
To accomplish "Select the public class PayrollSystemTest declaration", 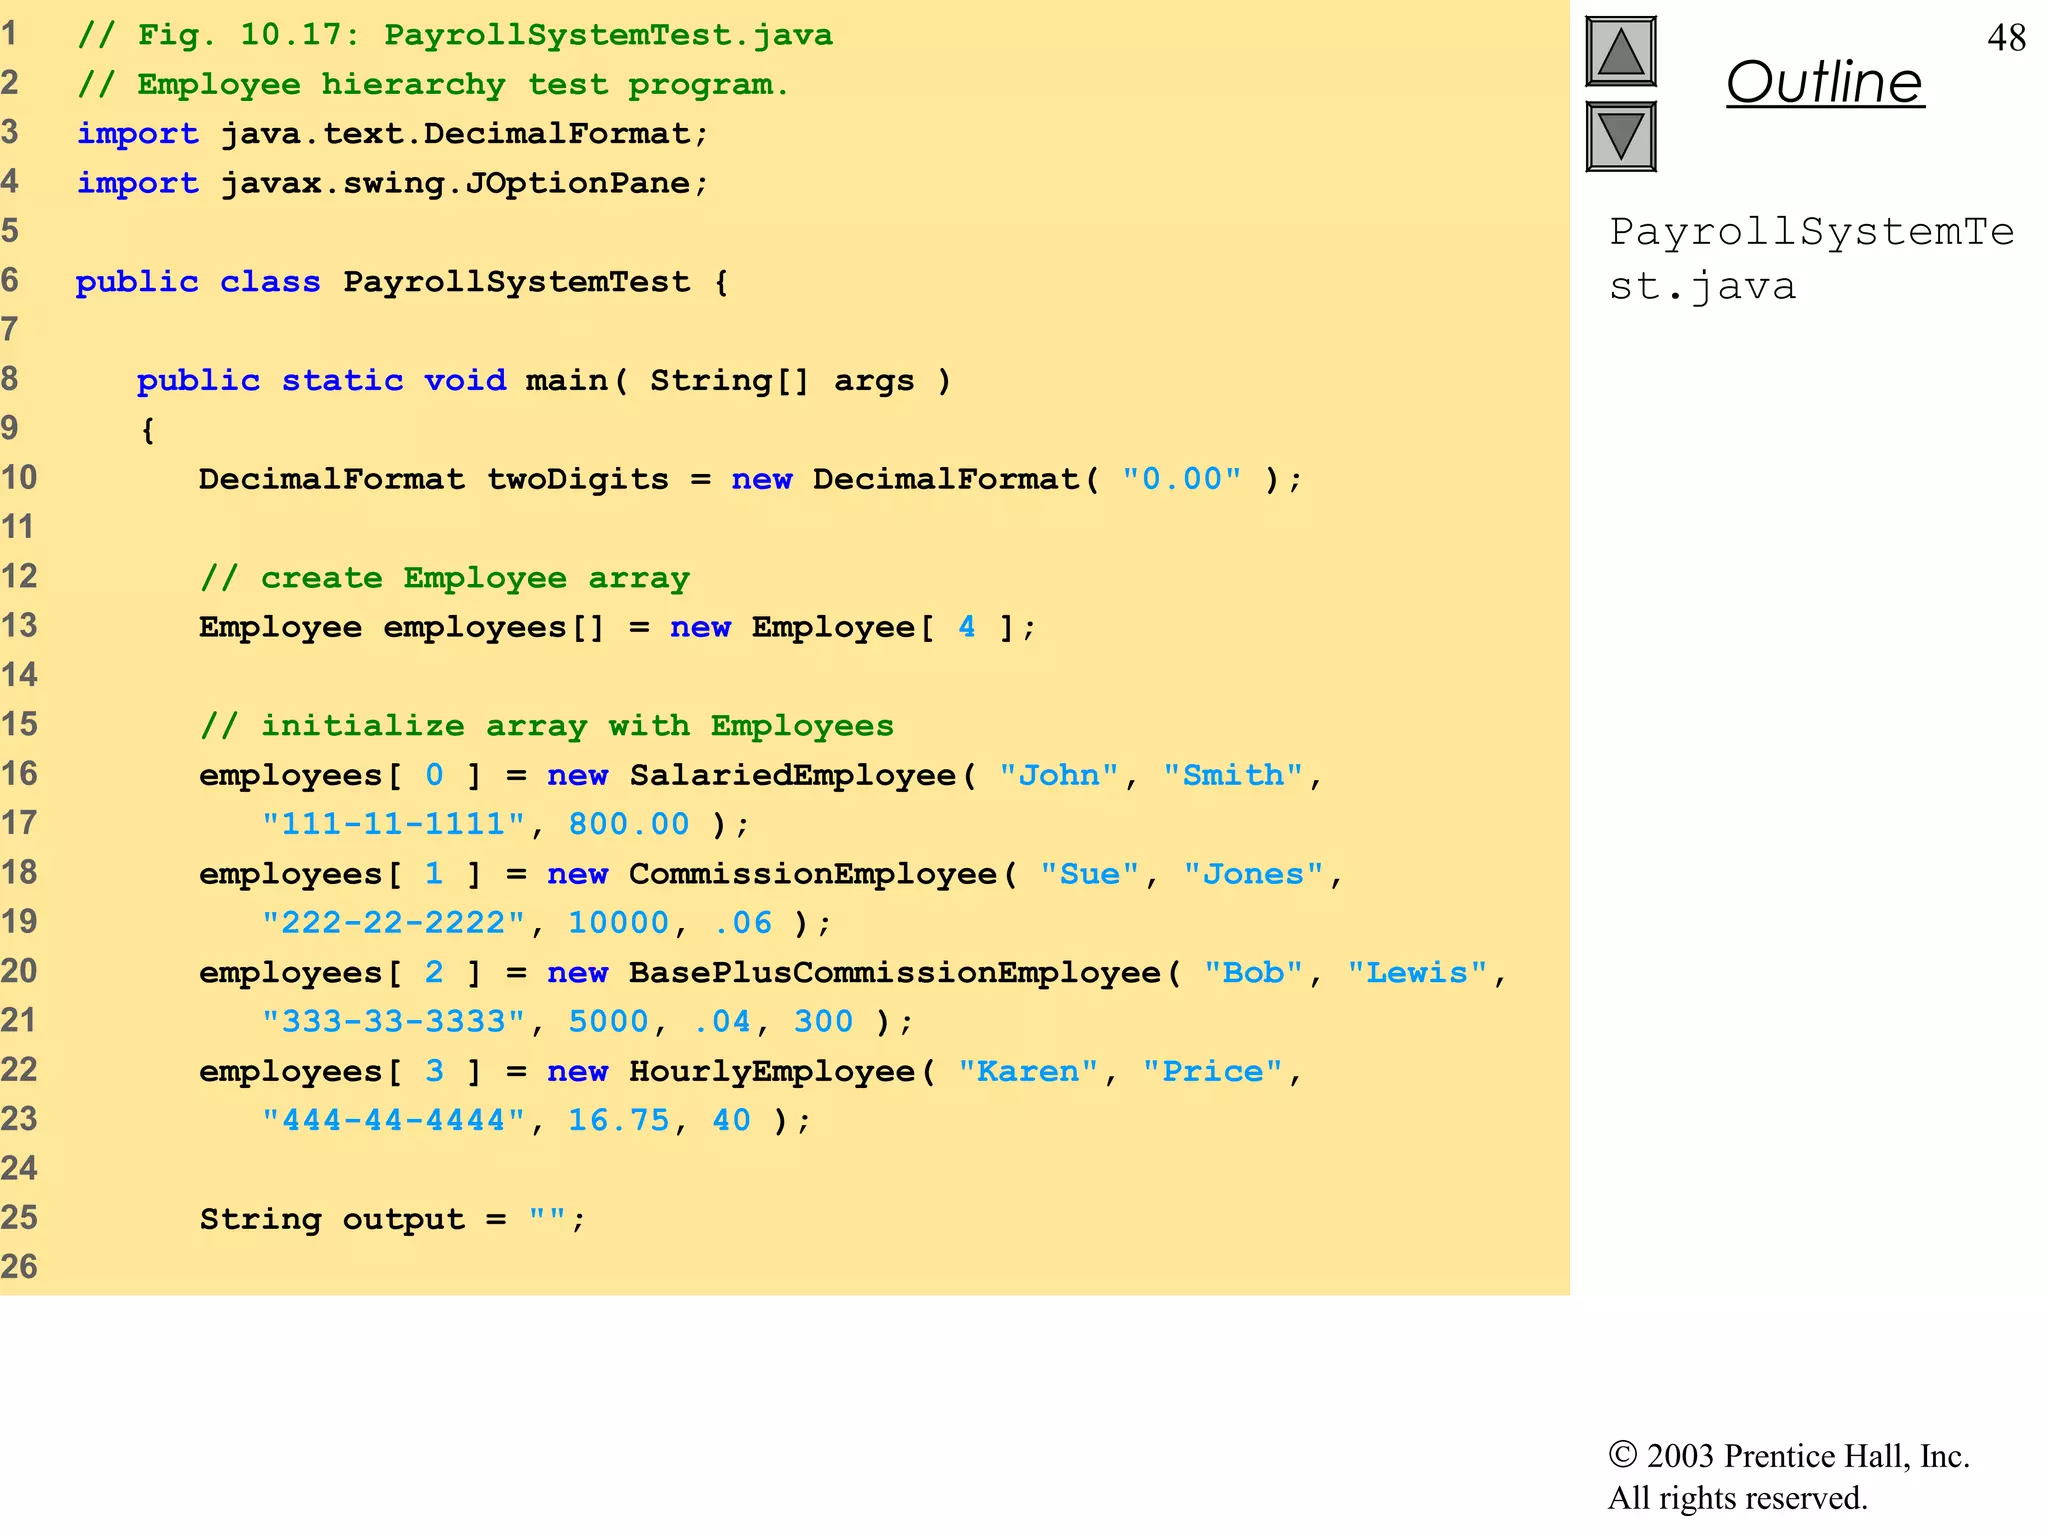I will coord(402,282).
